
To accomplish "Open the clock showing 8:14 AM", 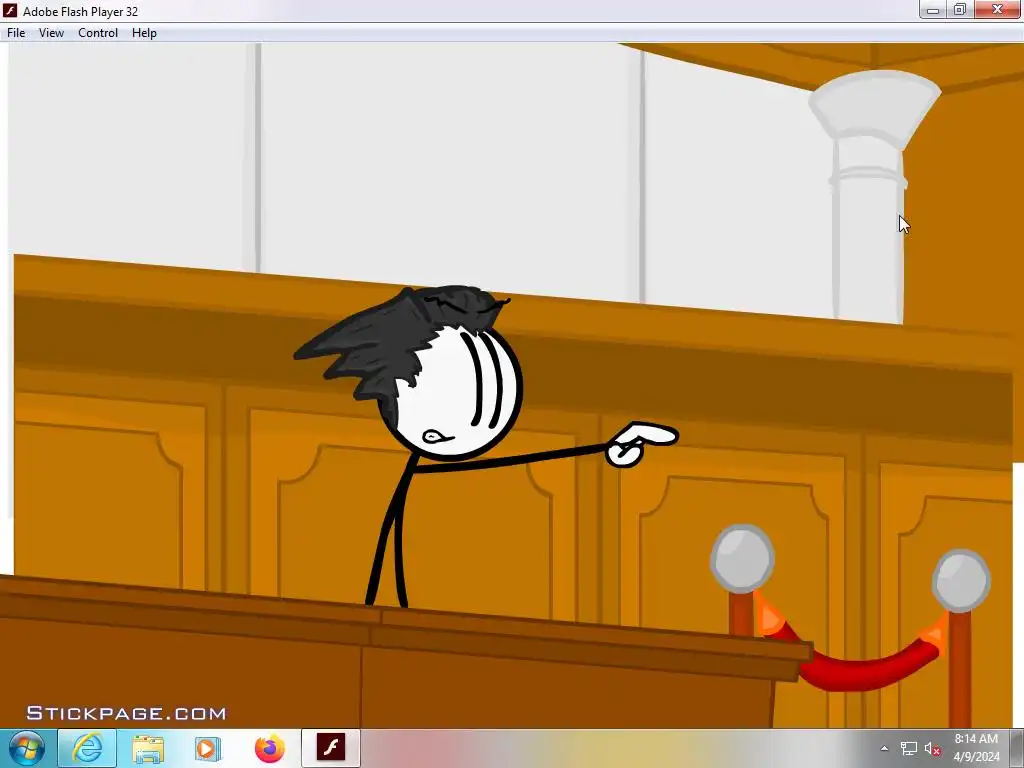I will pos(976,748).
